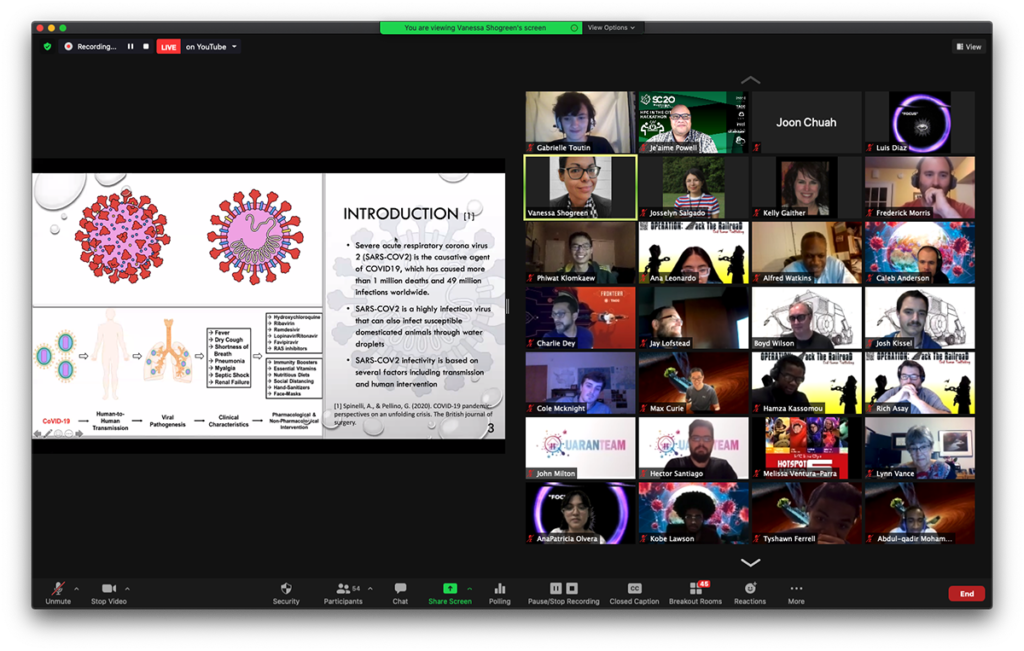
Task: Open the View layout menu
Action: (968, 46)
